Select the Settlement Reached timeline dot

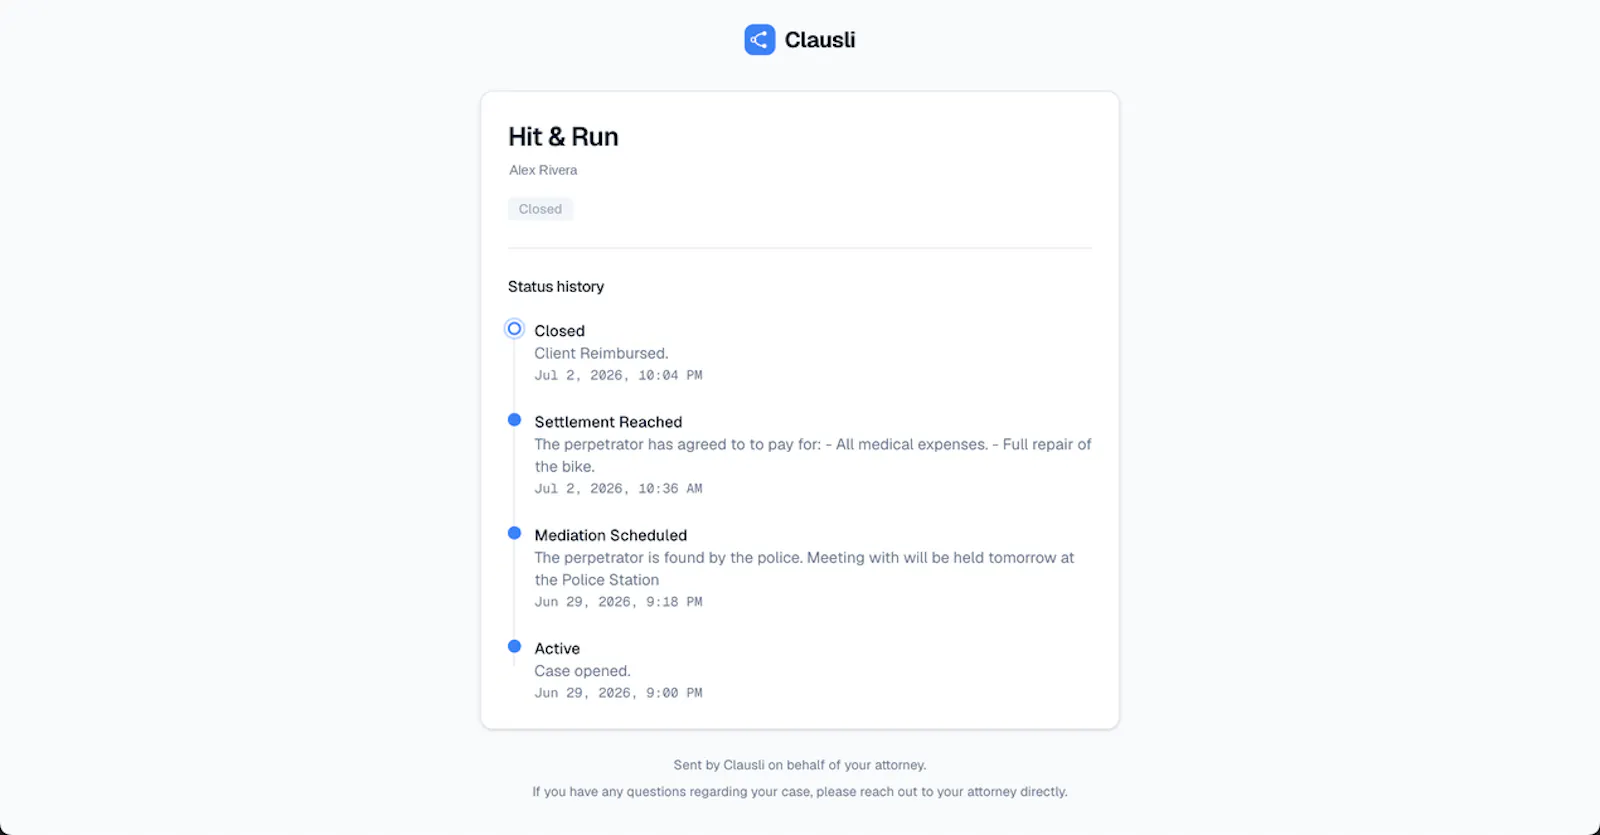[x=514, y=420]
